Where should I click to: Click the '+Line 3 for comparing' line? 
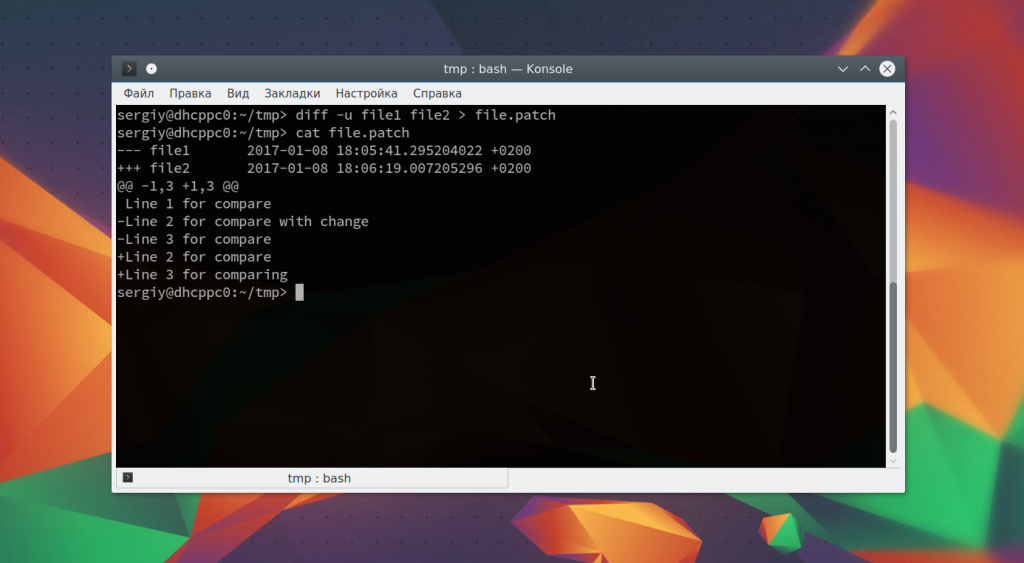202,274
